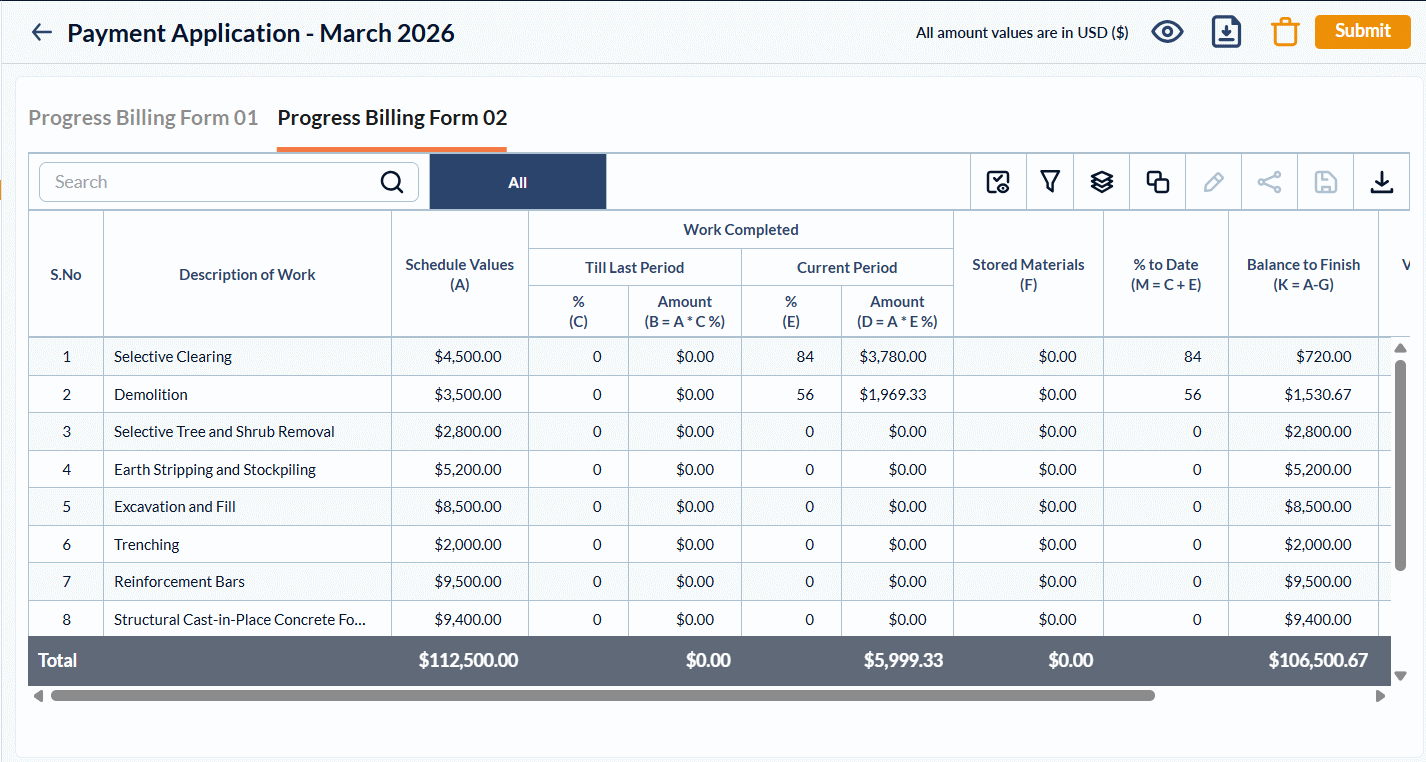Click inside the Search field

(x=210, y=182)
